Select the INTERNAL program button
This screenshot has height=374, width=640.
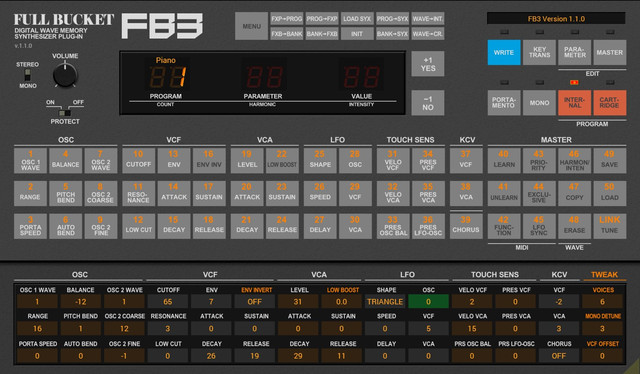pos(575,103)
